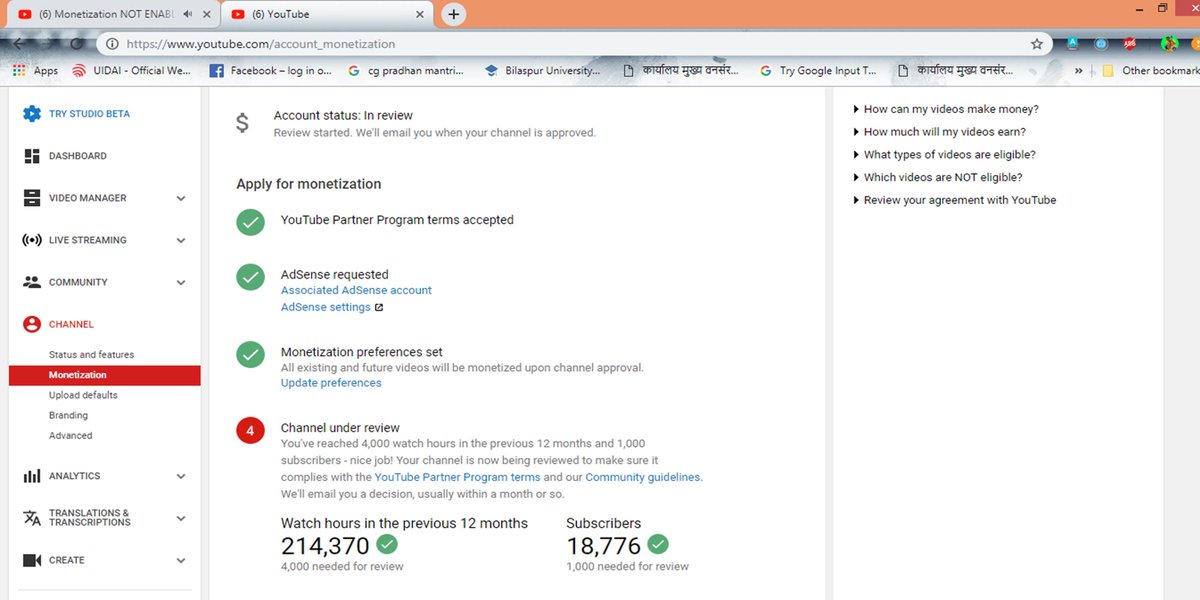This screenshot has width=1200, height=600.
Task: Expand 'Which videos are NOT eligible?'
Action: click(x=937, y=177)
